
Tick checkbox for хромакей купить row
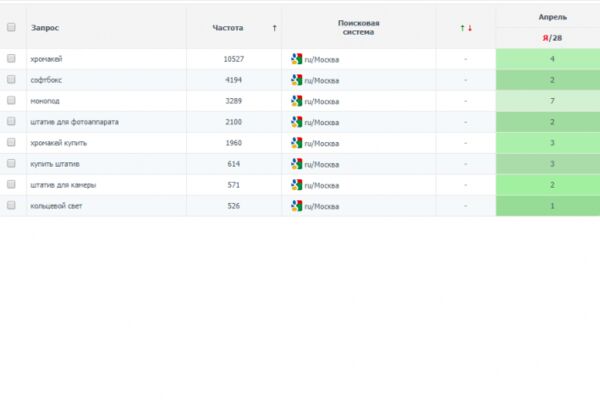[x=11, y=142]
